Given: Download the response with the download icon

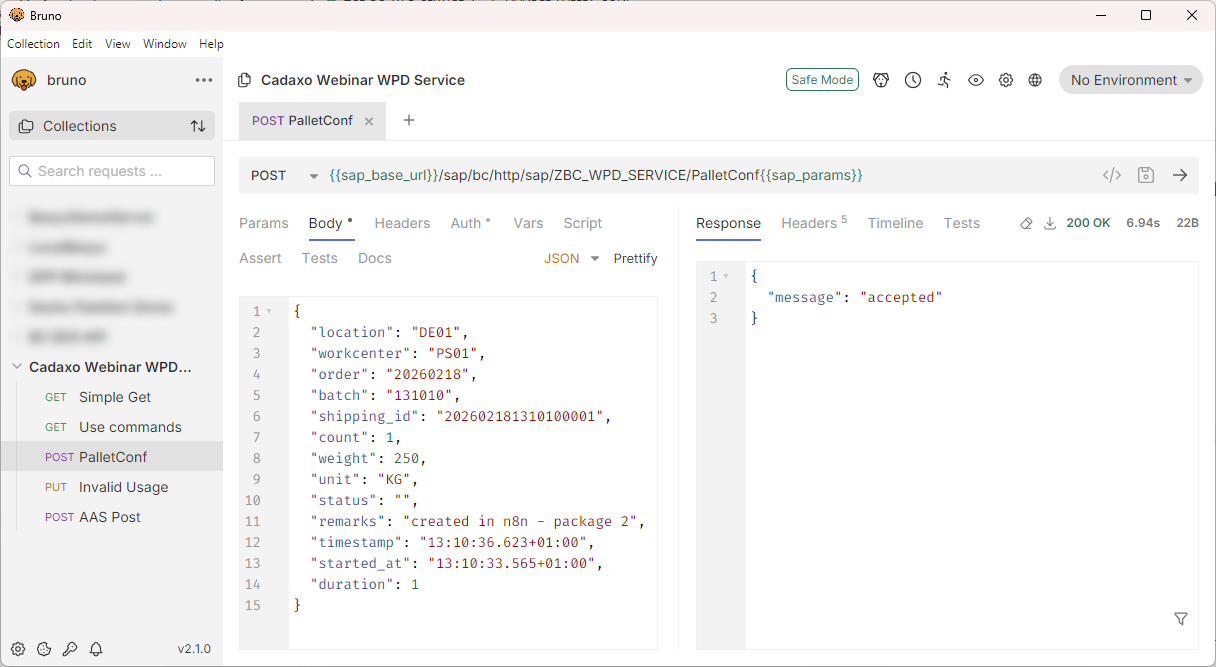Looking at the screenshot, I should [1050, 223].
